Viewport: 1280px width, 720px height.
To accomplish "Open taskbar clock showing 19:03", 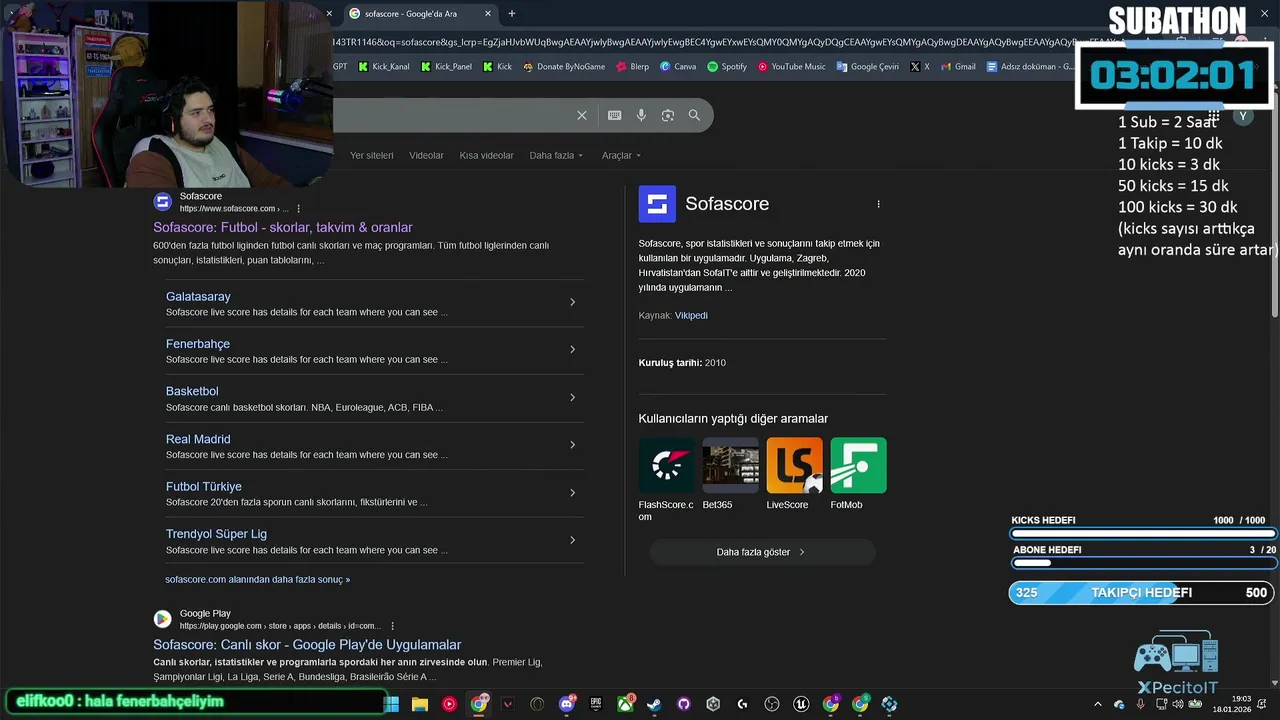I will point(1232,704).
